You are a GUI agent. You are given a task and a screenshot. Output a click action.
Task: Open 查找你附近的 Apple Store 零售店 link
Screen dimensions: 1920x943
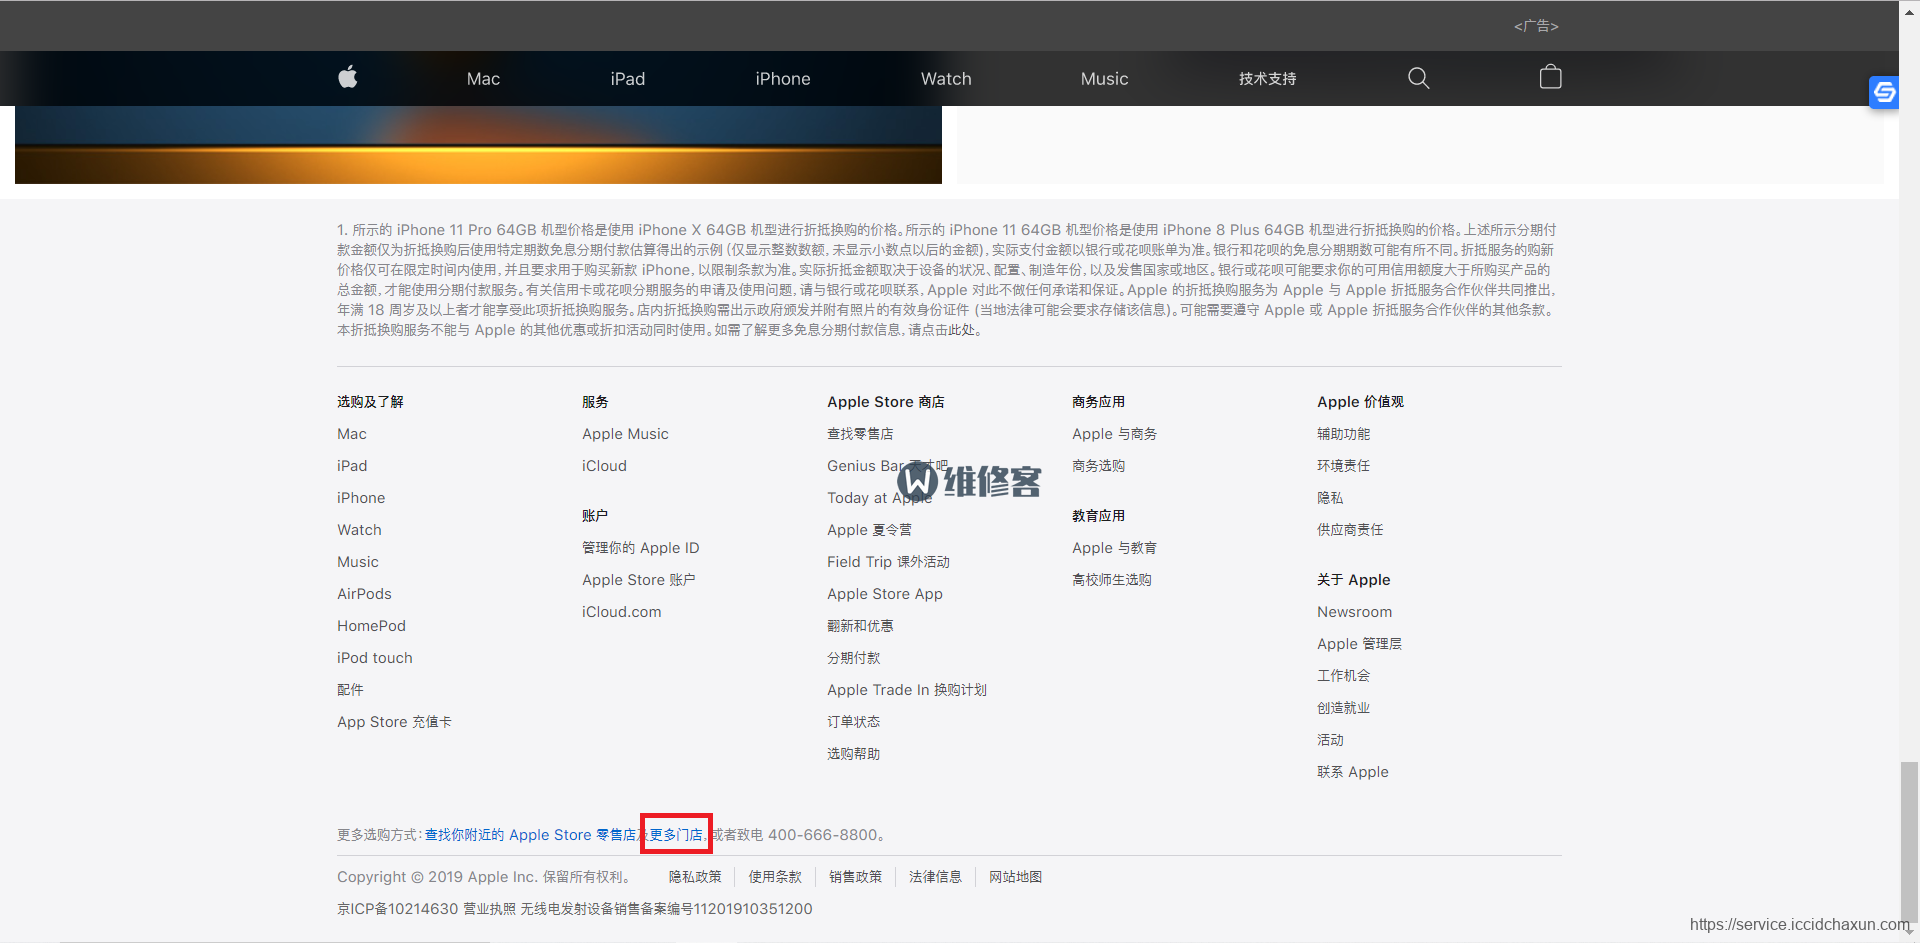(530, 835)
